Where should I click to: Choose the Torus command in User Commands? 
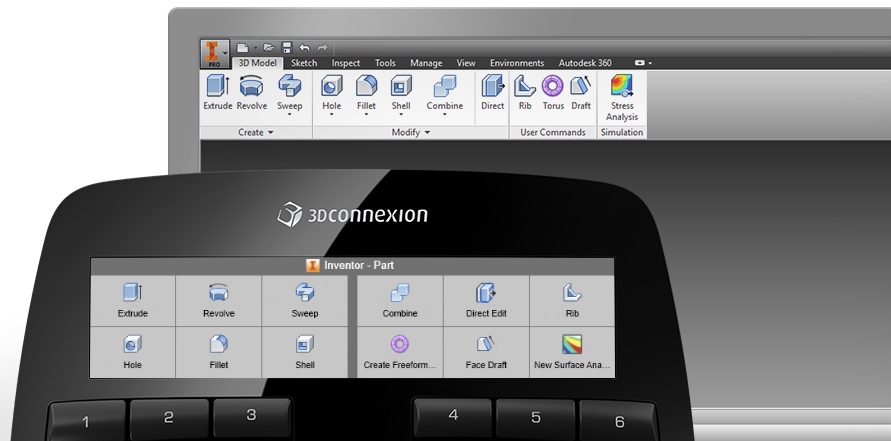552,93
